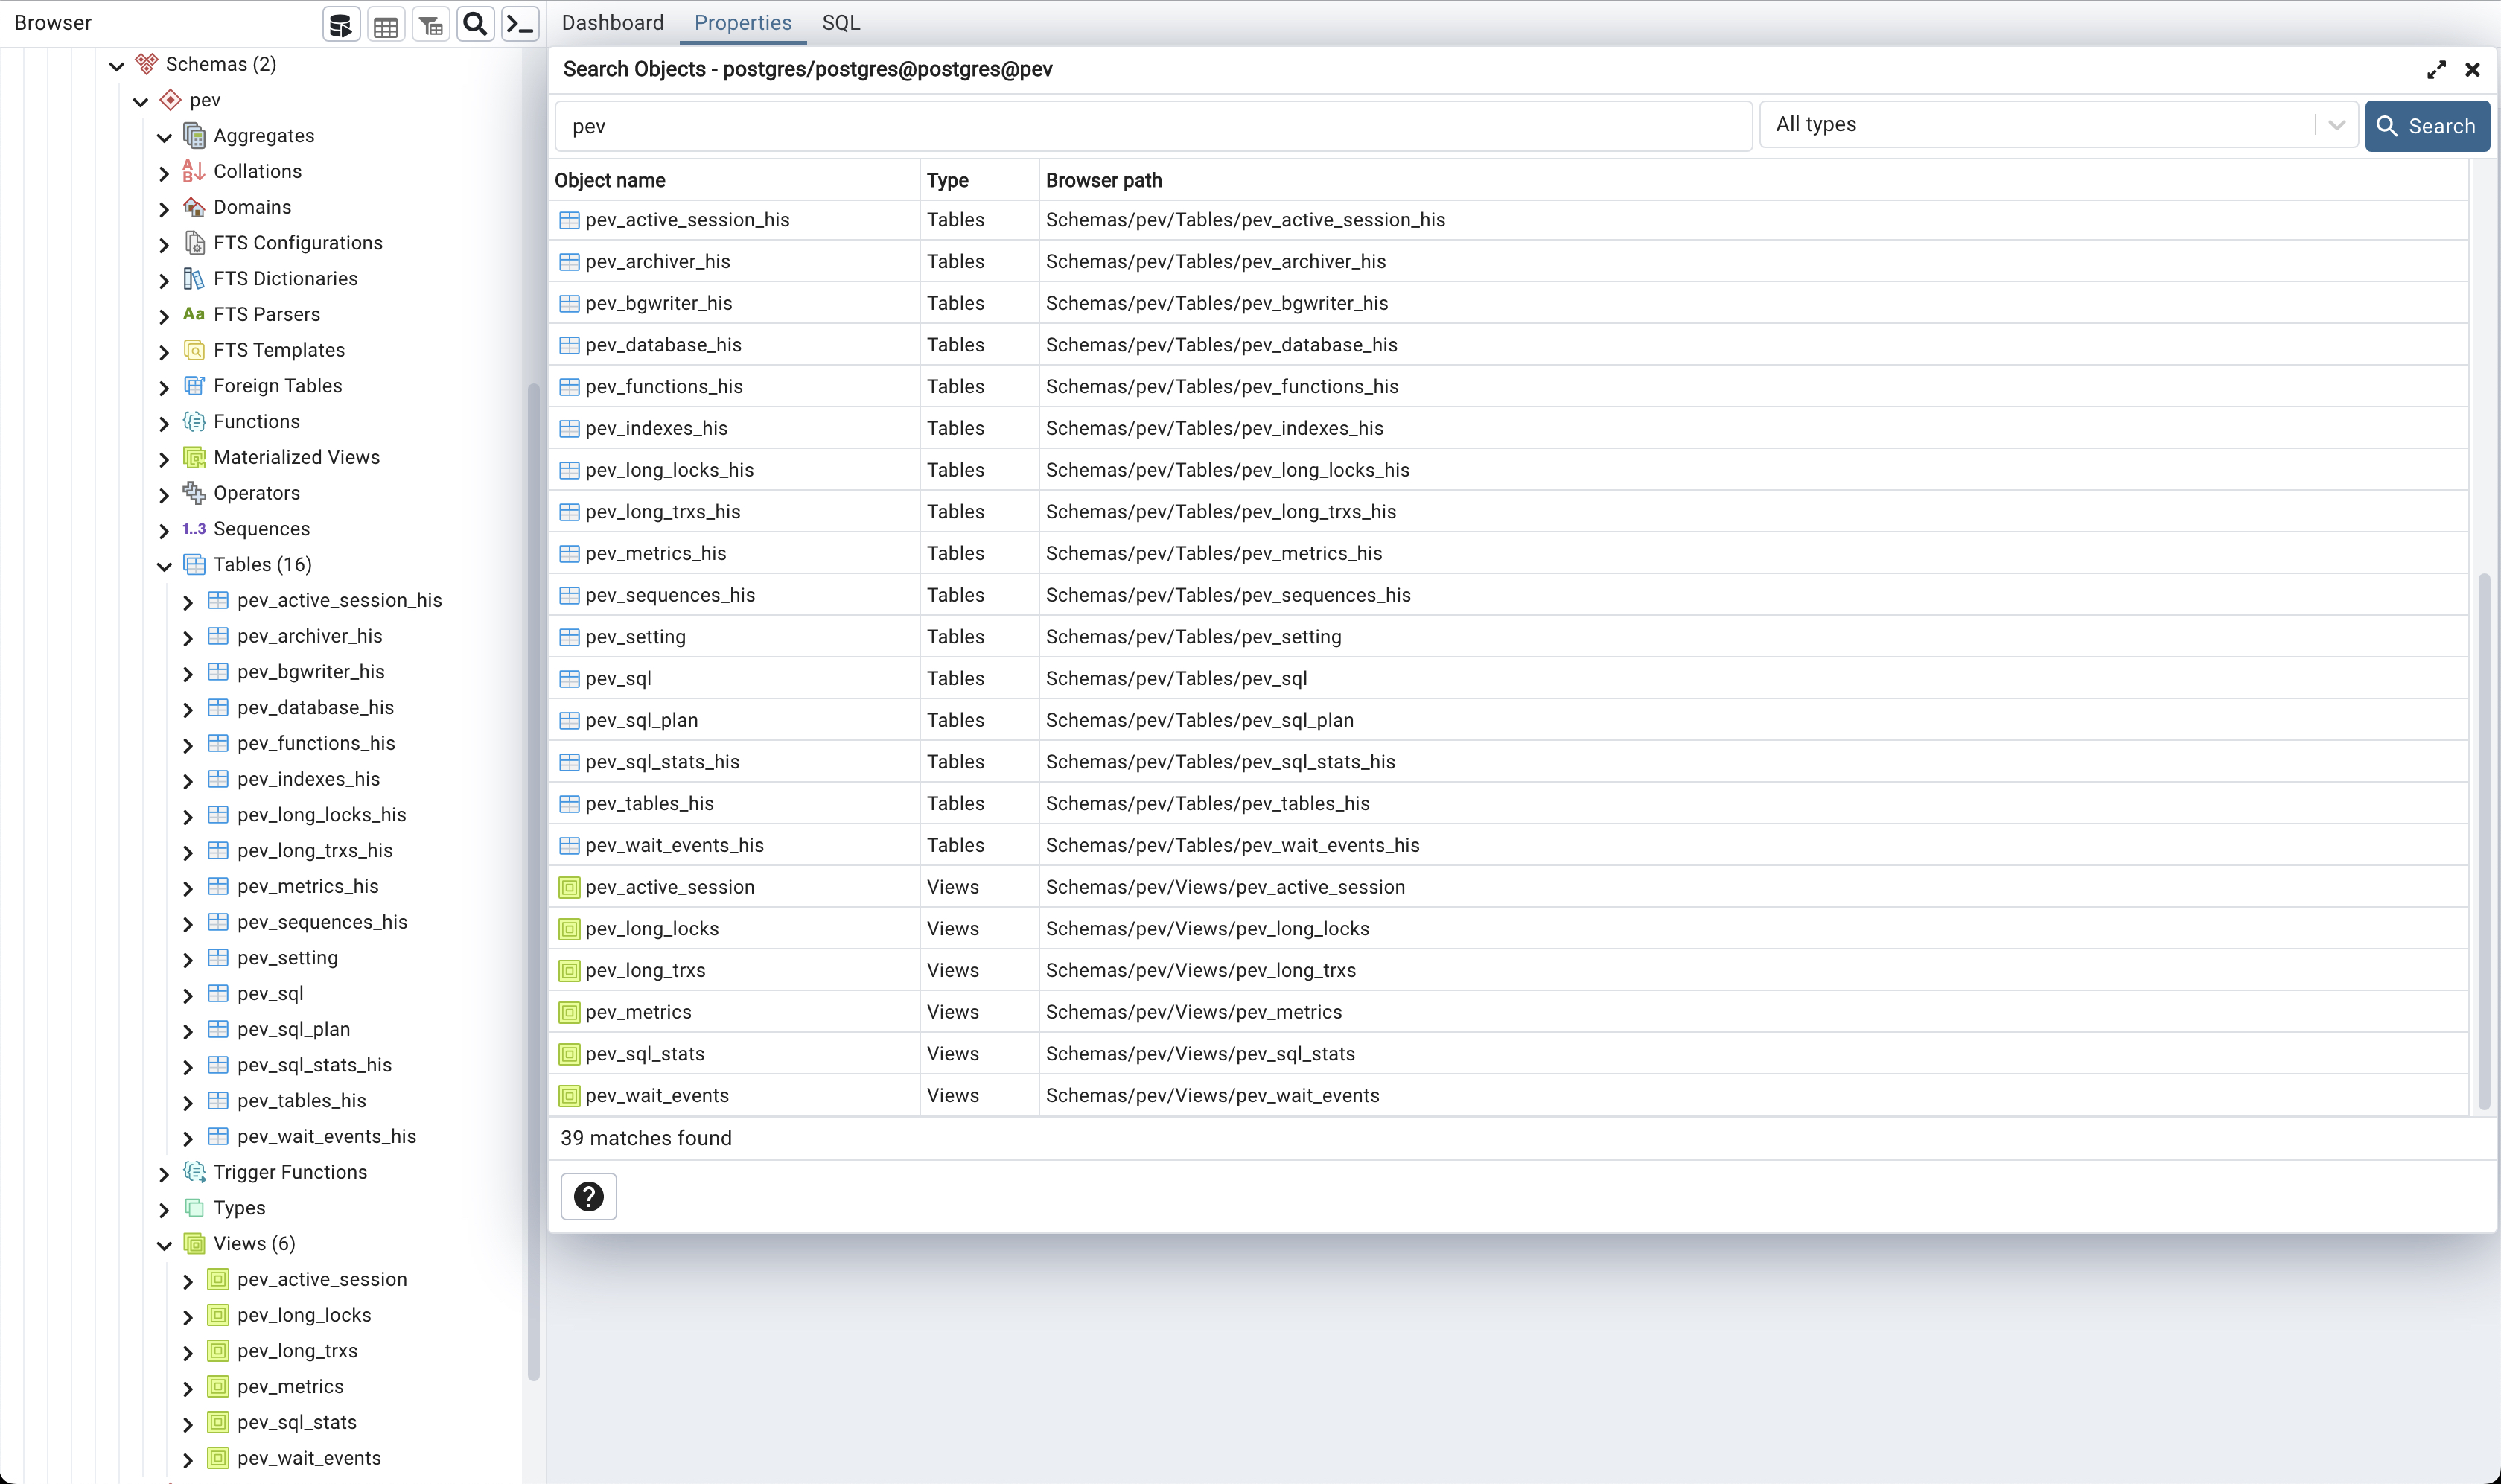Open the SQL tab
2501x1484 pixels.
click(840, 22)
